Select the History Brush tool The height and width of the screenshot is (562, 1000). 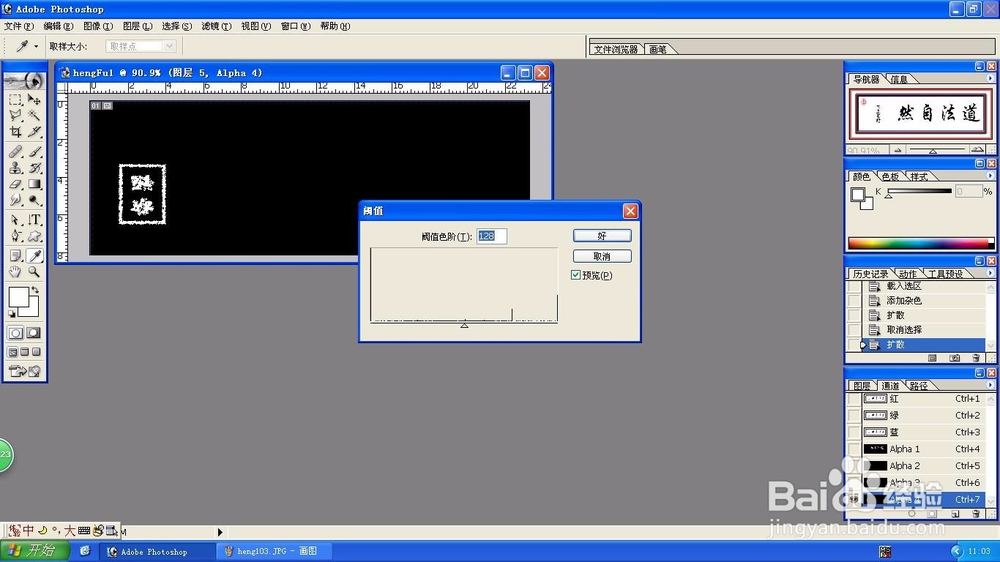coord(34,168)
